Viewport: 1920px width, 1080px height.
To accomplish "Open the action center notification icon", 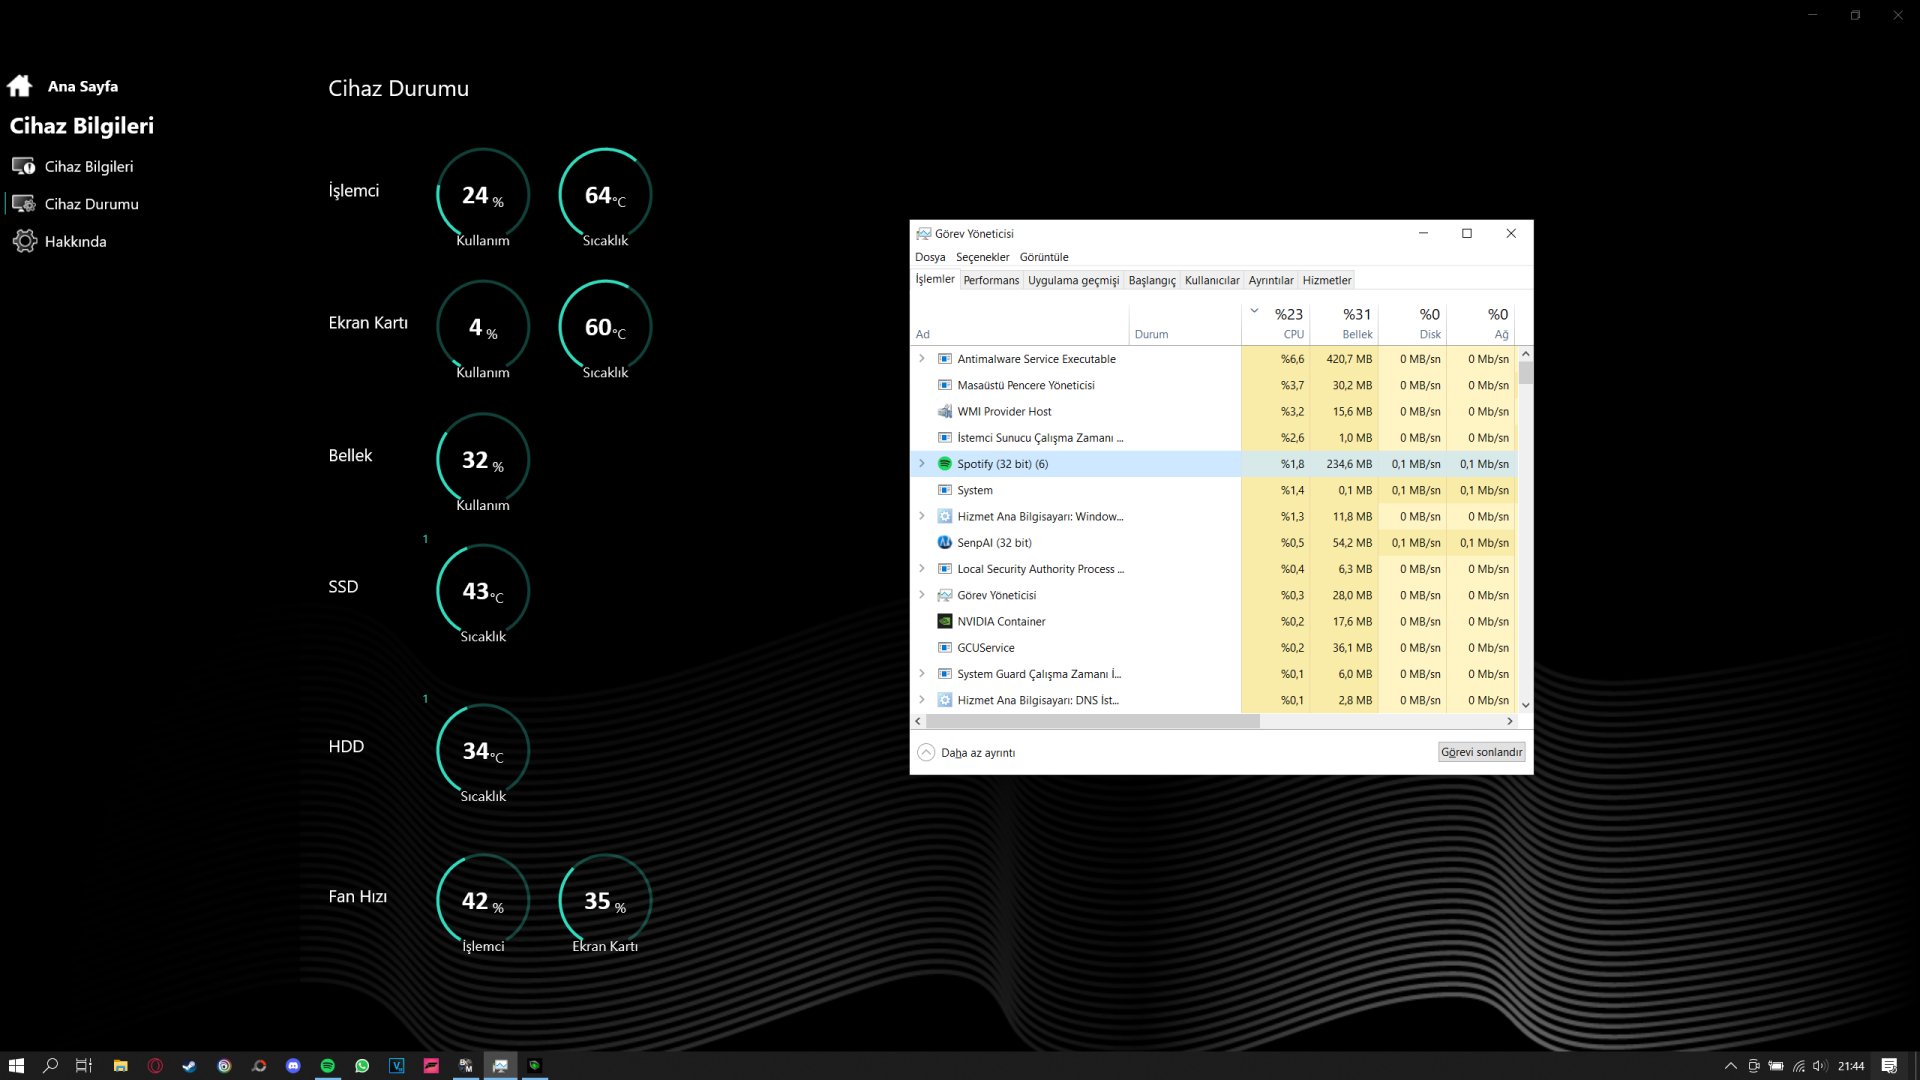I will [x=1888, y=1066].
